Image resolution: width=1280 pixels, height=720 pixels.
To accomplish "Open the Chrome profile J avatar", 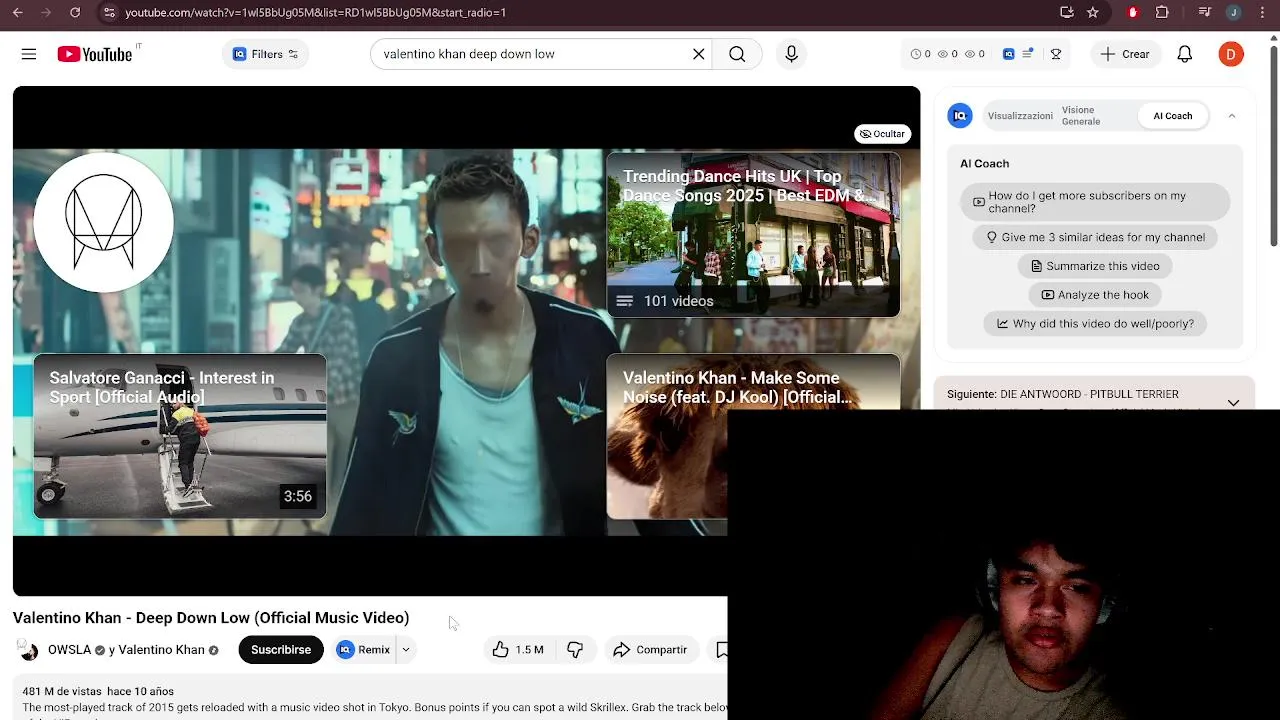I will pos(1234,12).
